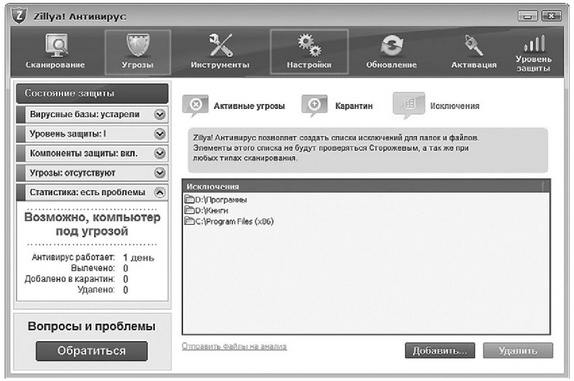Click the exclusions description info text
The height and width of the screenshot is (381, 574).
[x=336, y=148]
